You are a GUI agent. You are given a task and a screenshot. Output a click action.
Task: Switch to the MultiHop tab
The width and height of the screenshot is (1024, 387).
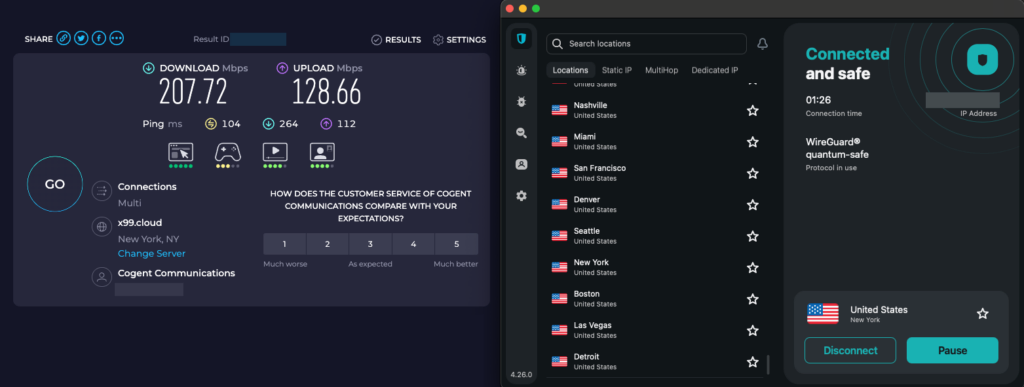coord(662,70)
